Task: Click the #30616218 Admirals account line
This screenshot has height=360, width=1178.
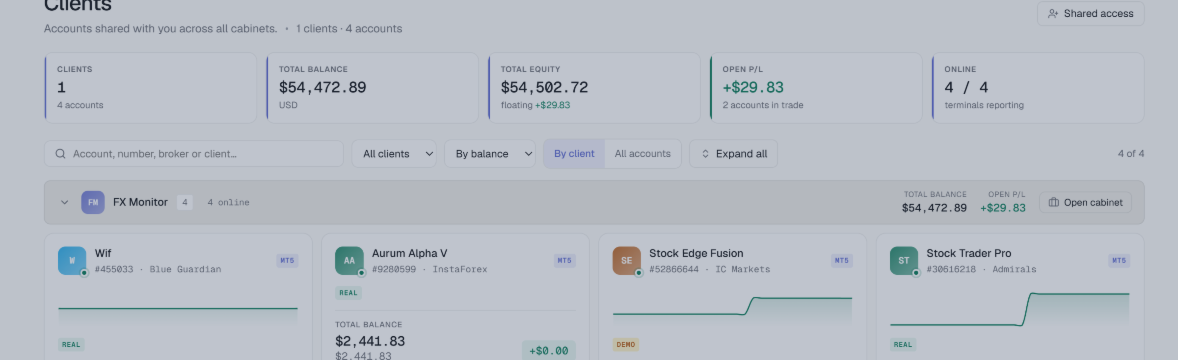Action: coord(981,269)
